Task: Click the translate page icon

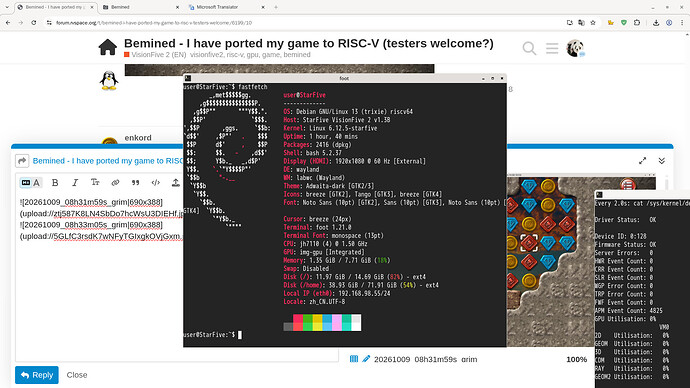Action: 581,22
